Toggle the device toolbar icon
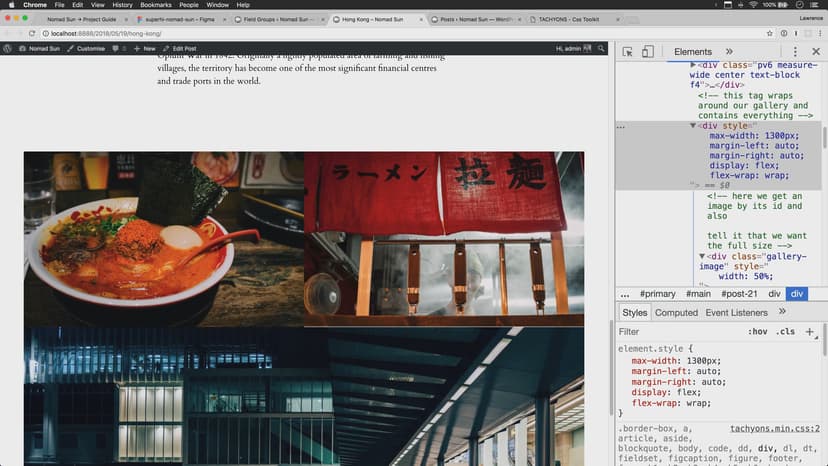The image size is (828, 466). (647, 52)
